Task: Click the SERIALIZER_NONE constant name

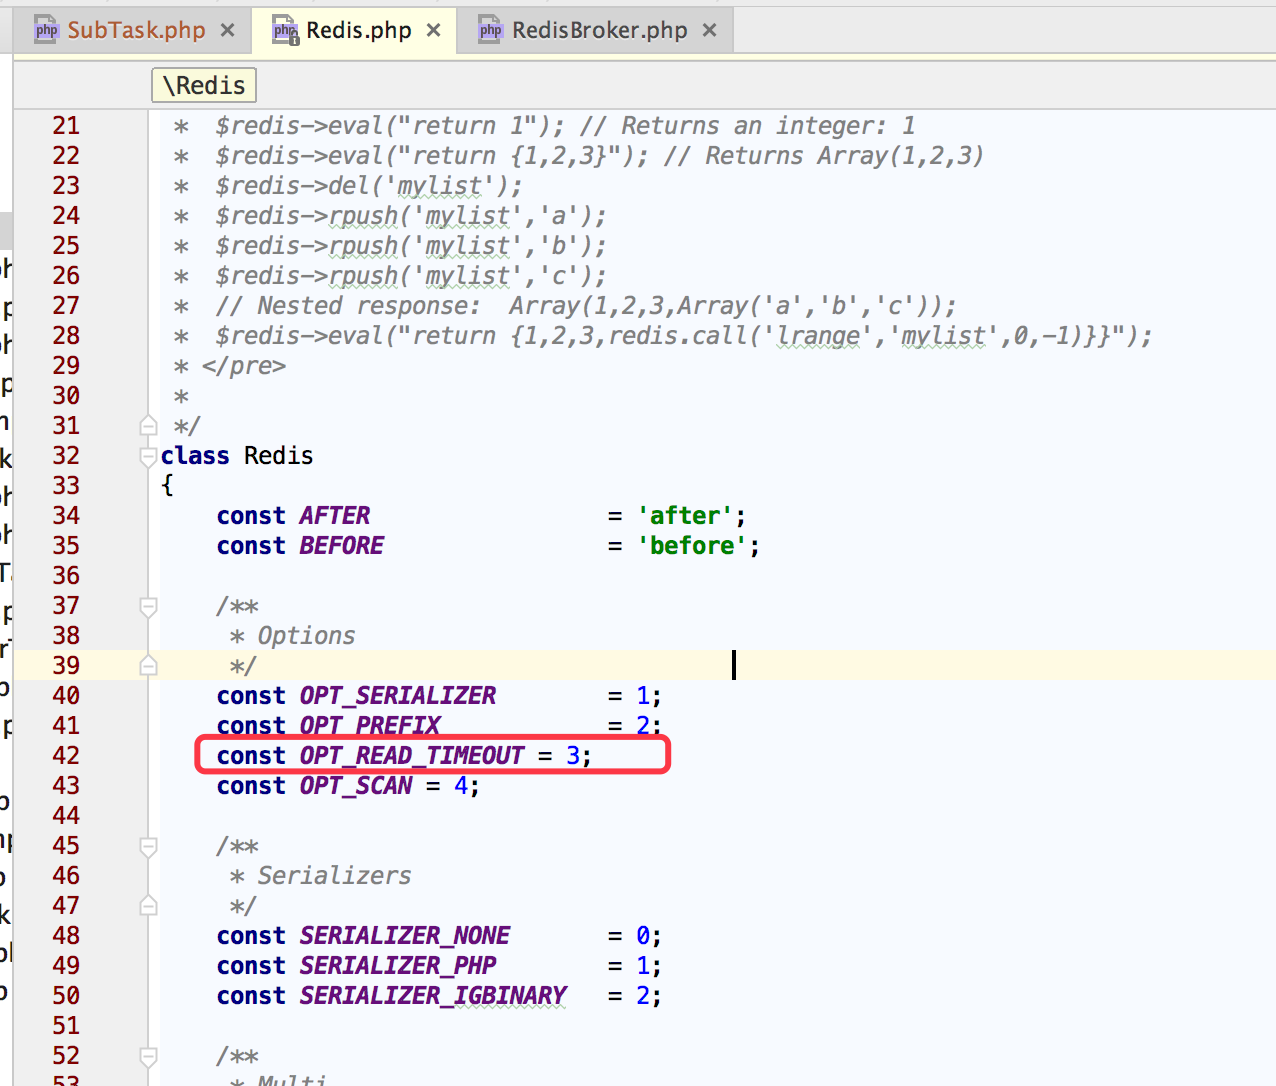Action: click(x=405, y=936)
